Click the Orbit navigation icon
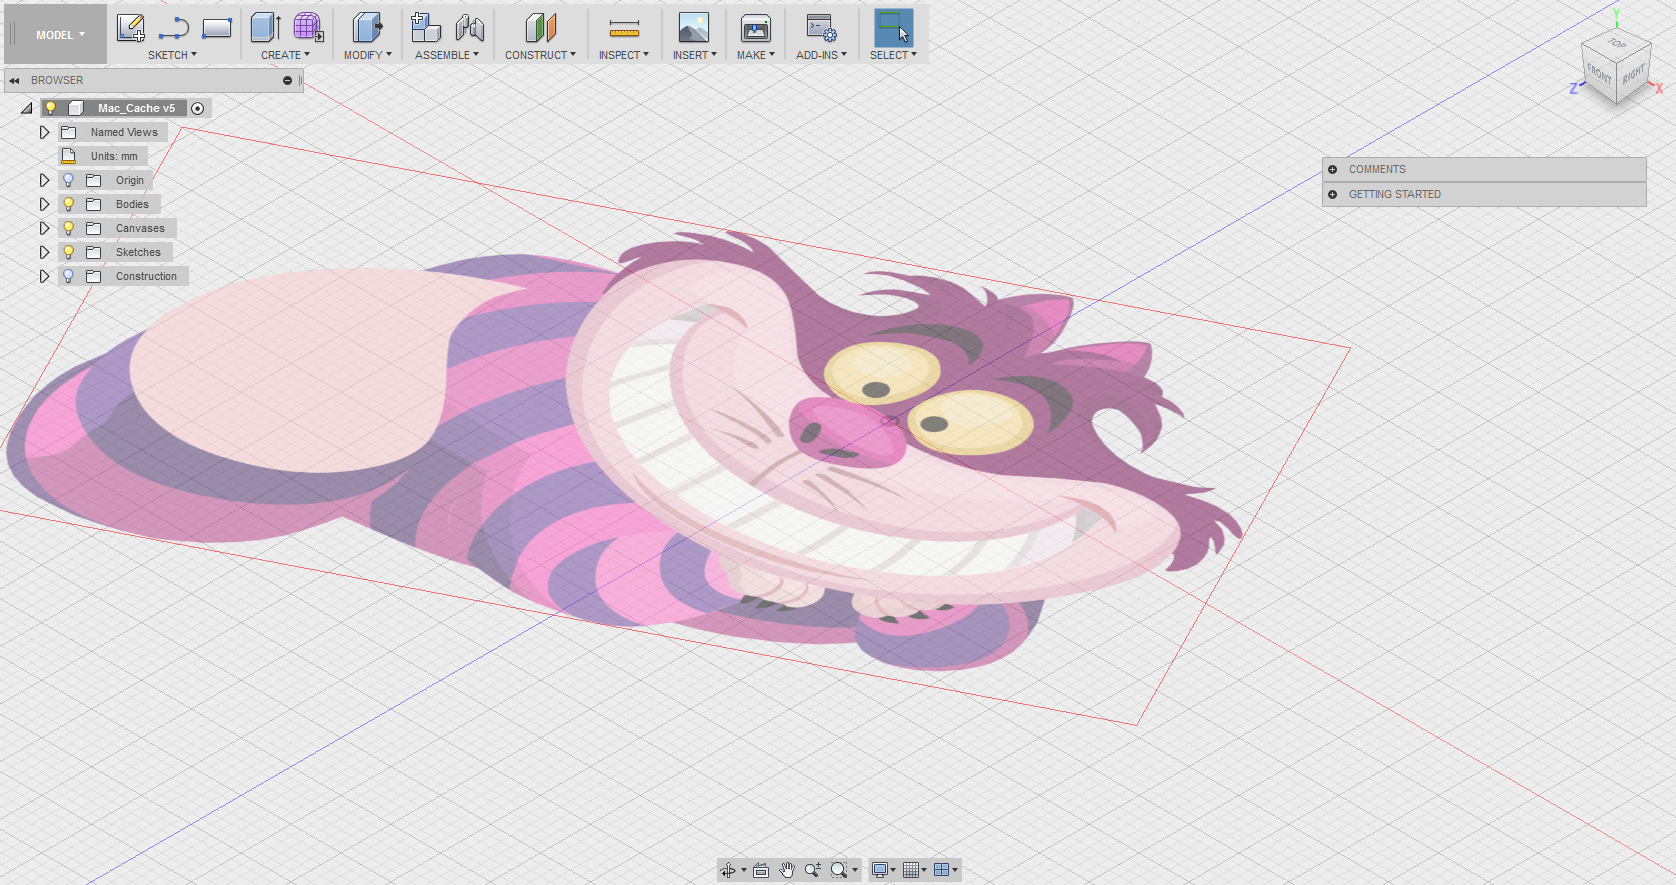Screen dimensions: 1676x885 click(728, 870)
